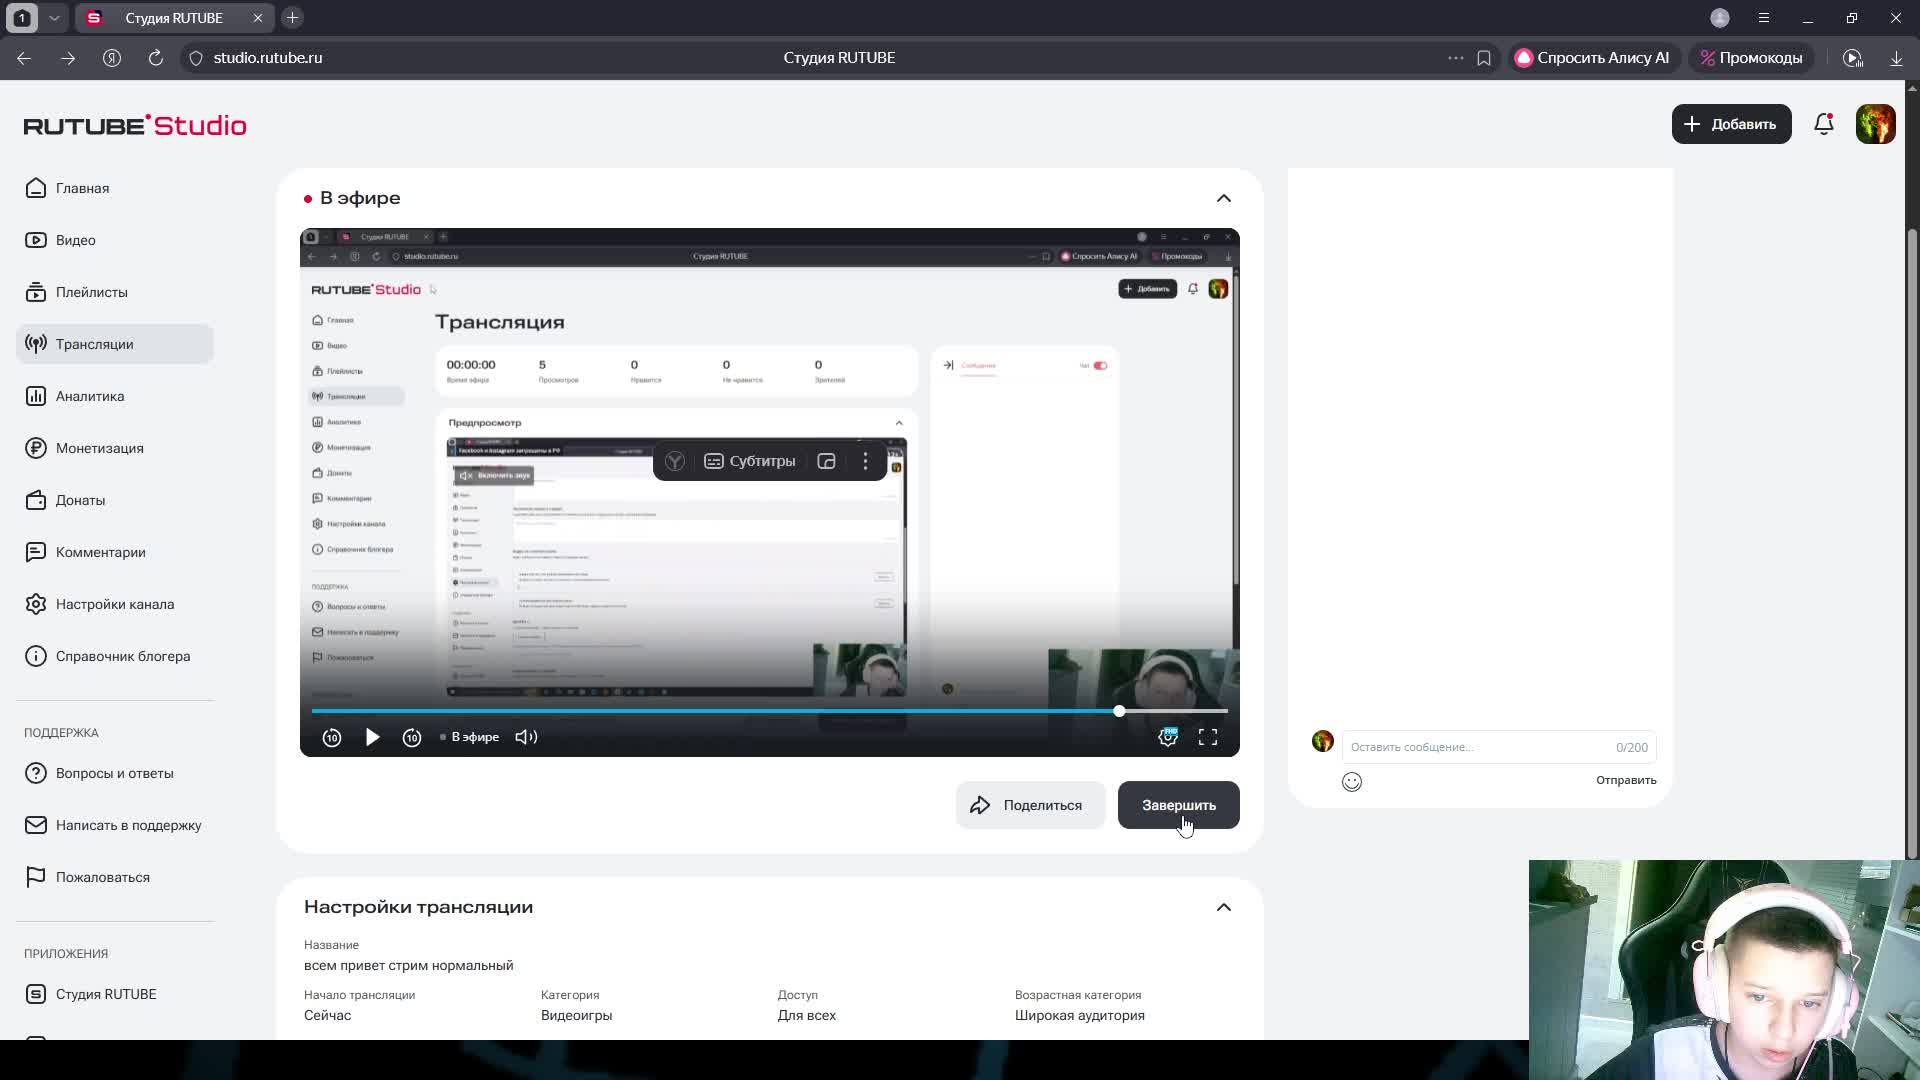
Task: Click the stream progress bar handle
Action: (1119, 711)
